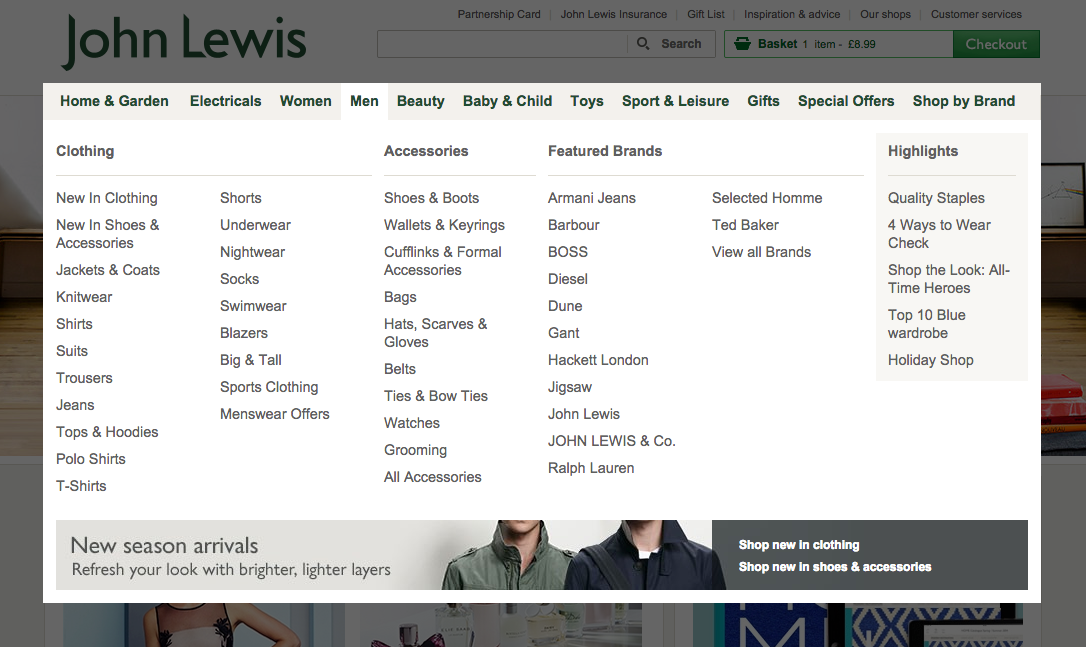Open the John Lewis logo homepage

point(184,42)
